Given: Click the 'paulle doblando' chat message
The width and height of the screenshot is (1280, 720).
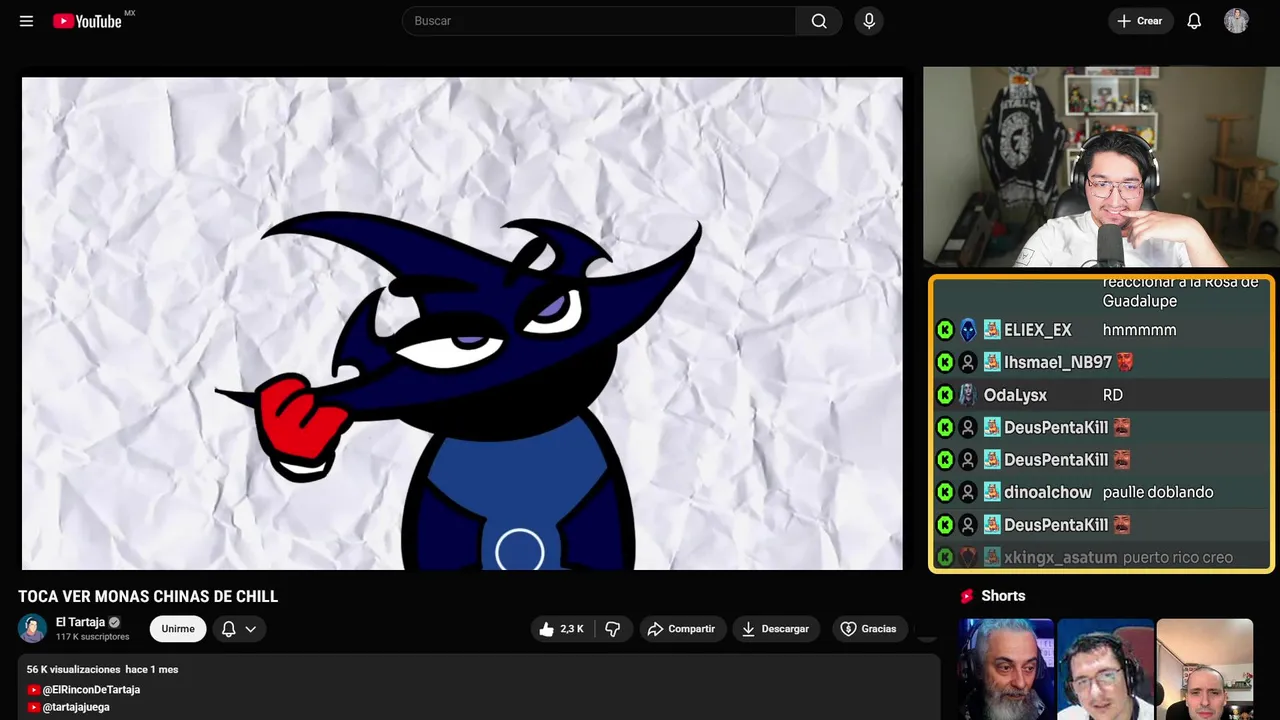Looking at the screenshot, I should point(1158,492).
